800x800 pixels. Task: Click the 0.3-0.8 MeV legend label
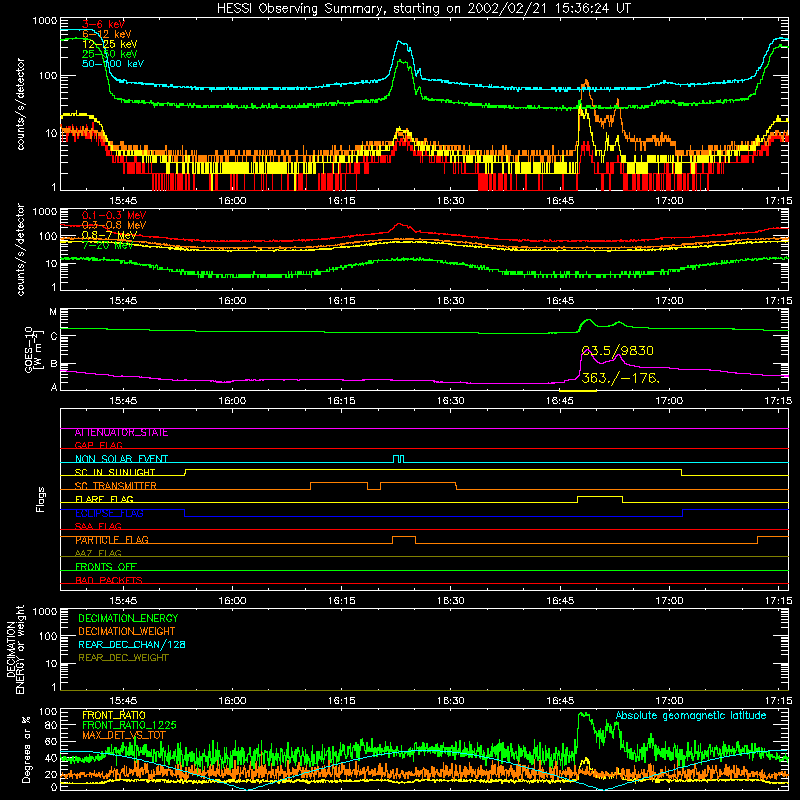point(114,225)
